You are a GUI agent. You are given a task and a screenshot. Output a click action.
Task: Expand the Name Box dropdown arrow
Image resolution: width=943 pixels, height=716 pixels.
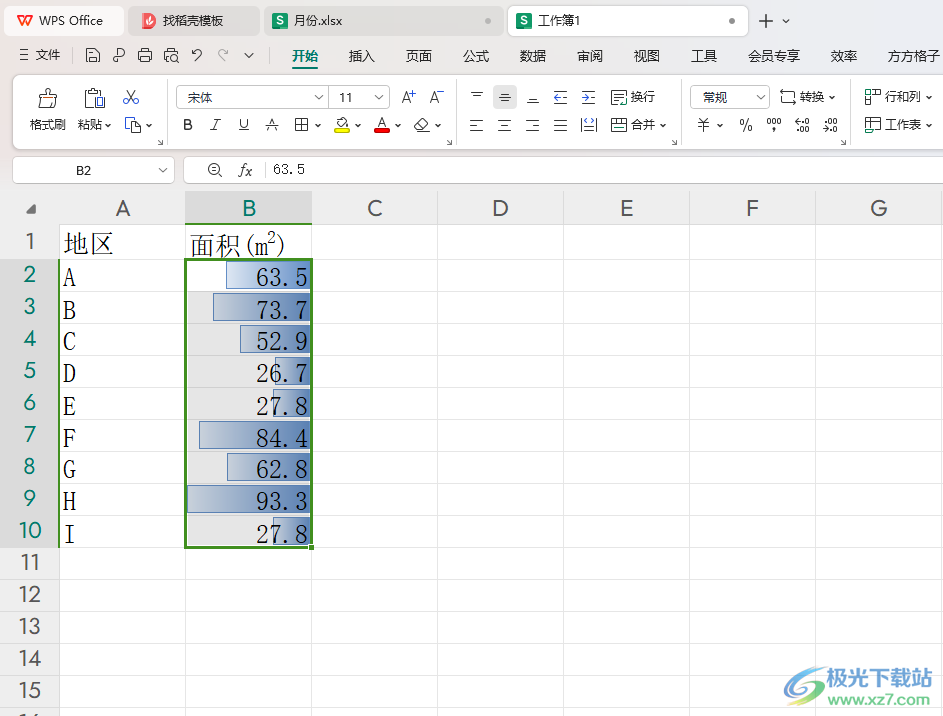(162, 170)
